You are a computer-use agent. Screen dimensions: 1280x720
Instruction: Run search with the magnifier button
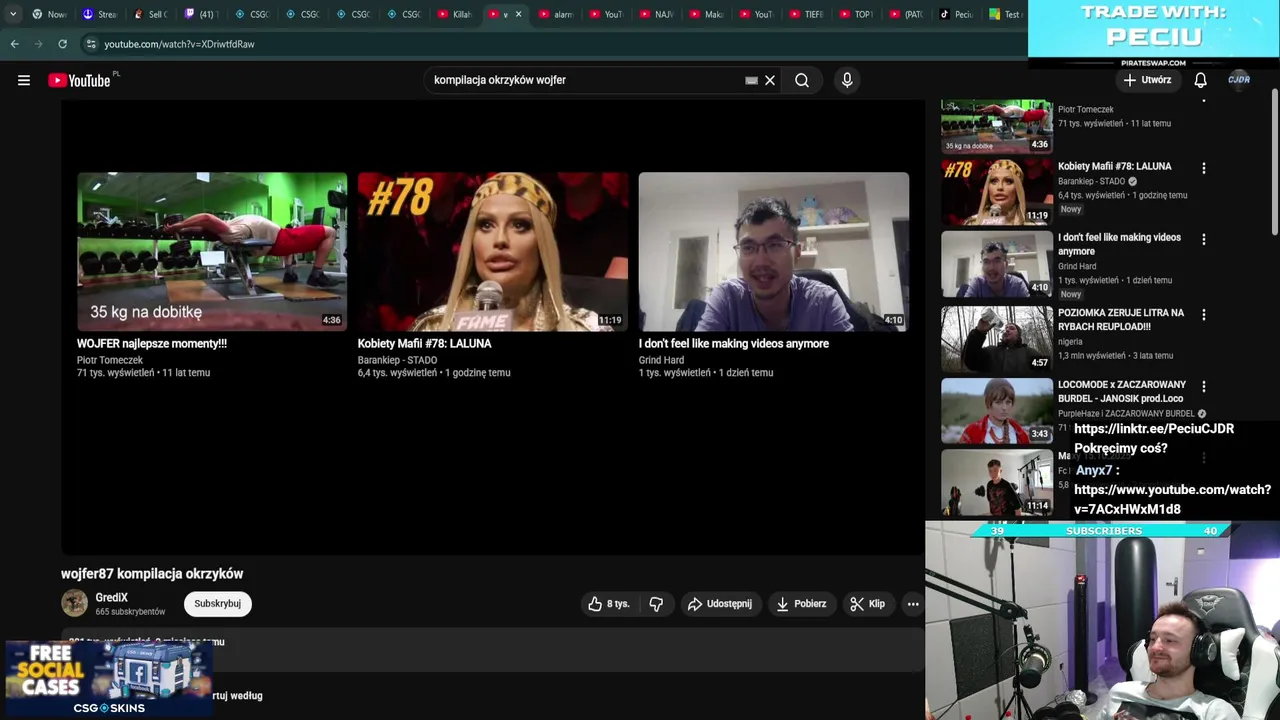pos(802,80)
